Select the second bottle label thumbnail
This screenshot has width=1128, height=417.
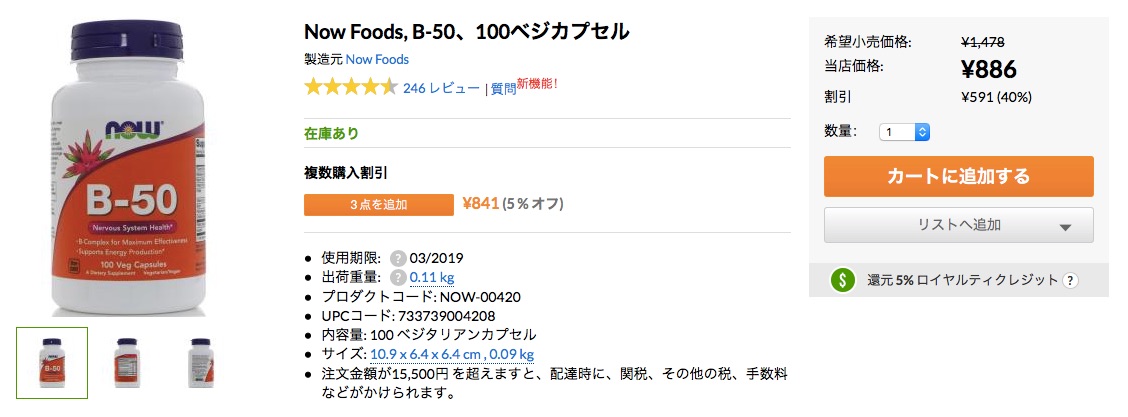click(127, 363)
